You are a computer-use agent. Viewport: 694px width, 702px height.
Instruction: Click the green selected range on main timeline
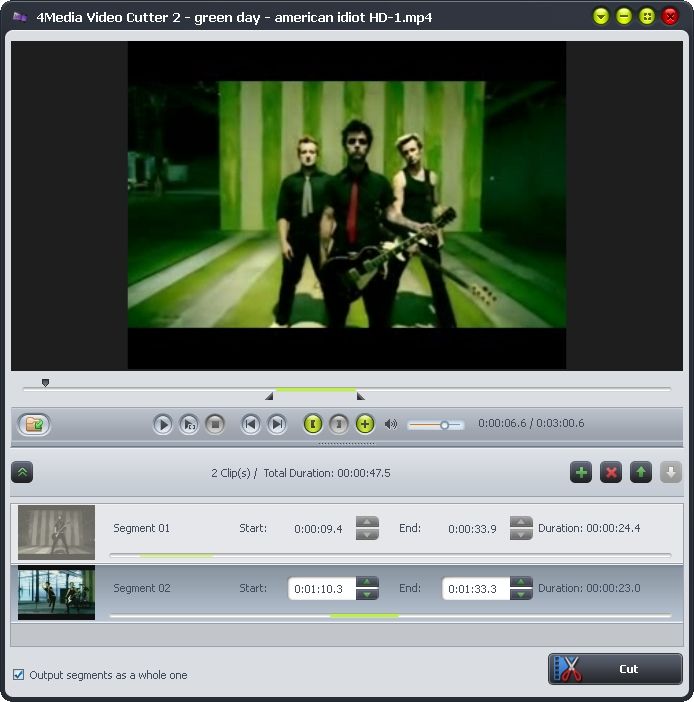(316, 390)
